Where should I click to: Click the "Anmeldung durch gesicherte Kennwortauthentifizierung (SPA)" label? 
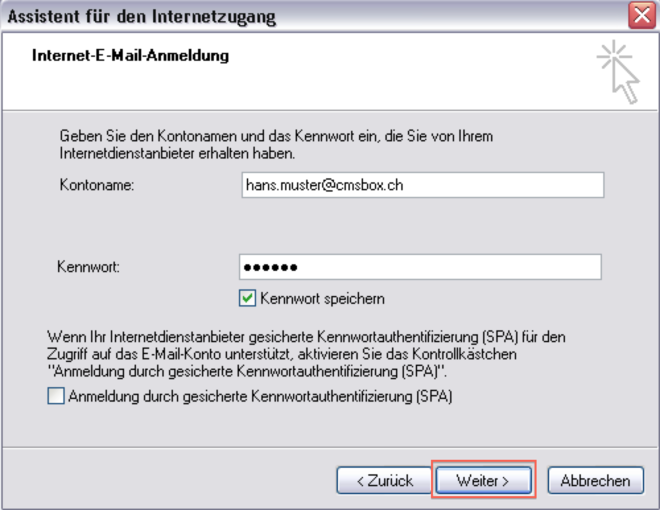[x=260, y=396]
